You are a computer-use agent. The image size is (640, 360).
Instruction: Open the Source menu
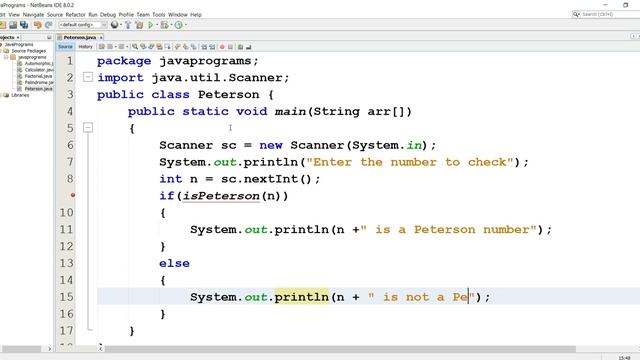(x=55, y=15)
